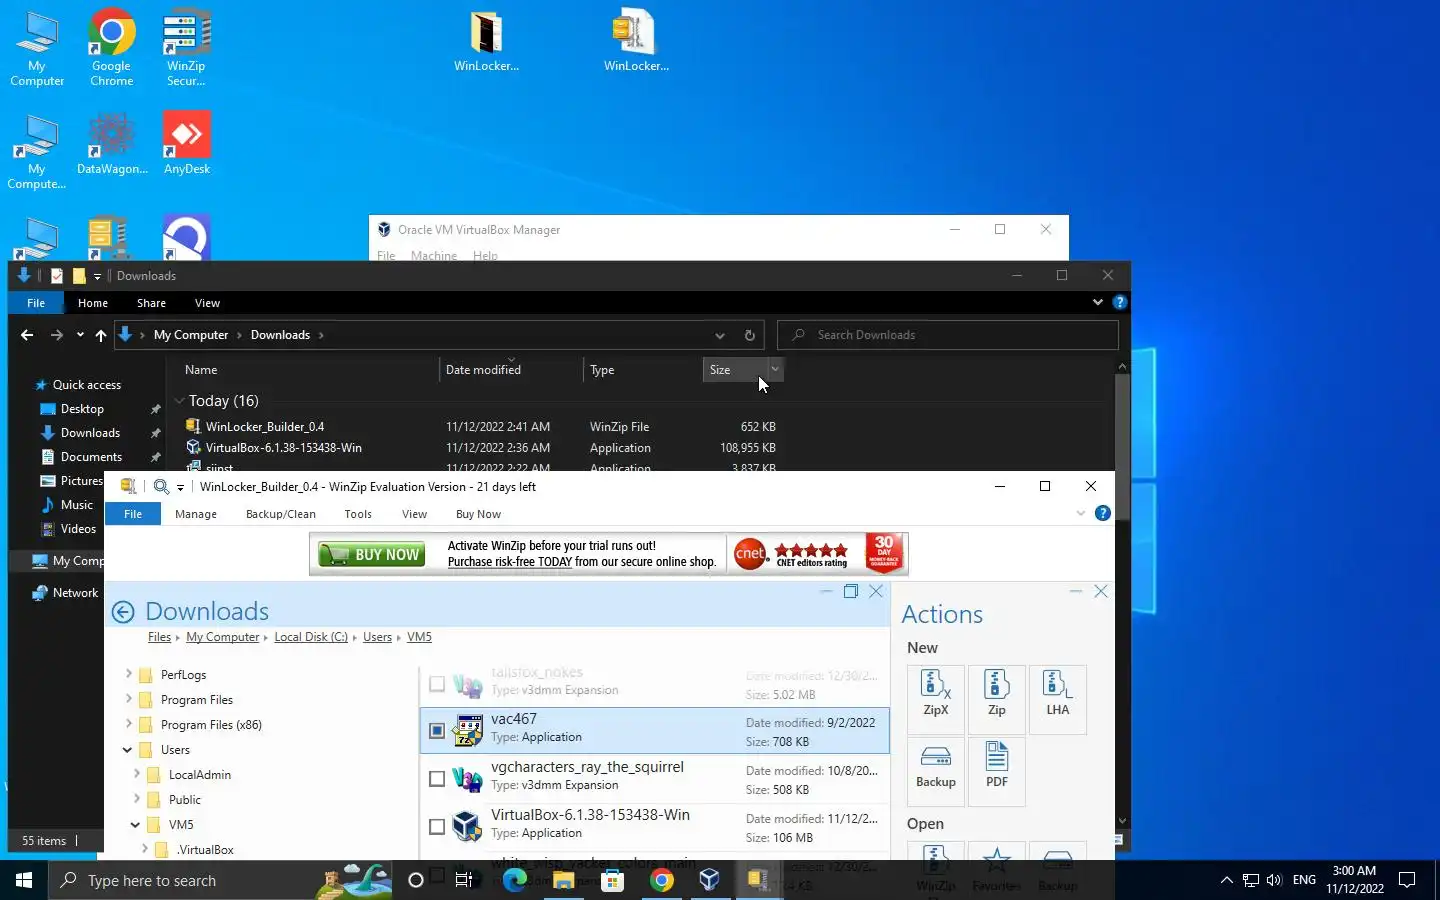Open WinZip Secure desktop shortcut
The image size is (1440, 900).
point(186,48)
